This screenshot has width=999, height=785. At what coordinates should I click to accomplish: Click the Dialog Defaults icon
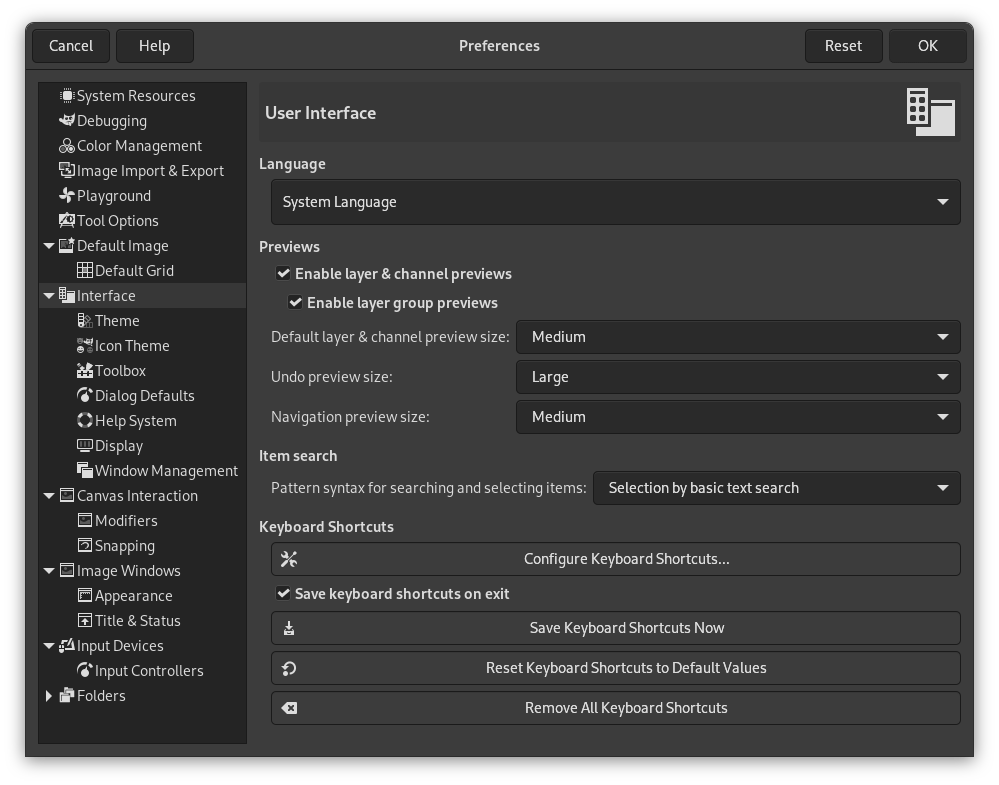(86, 395)
